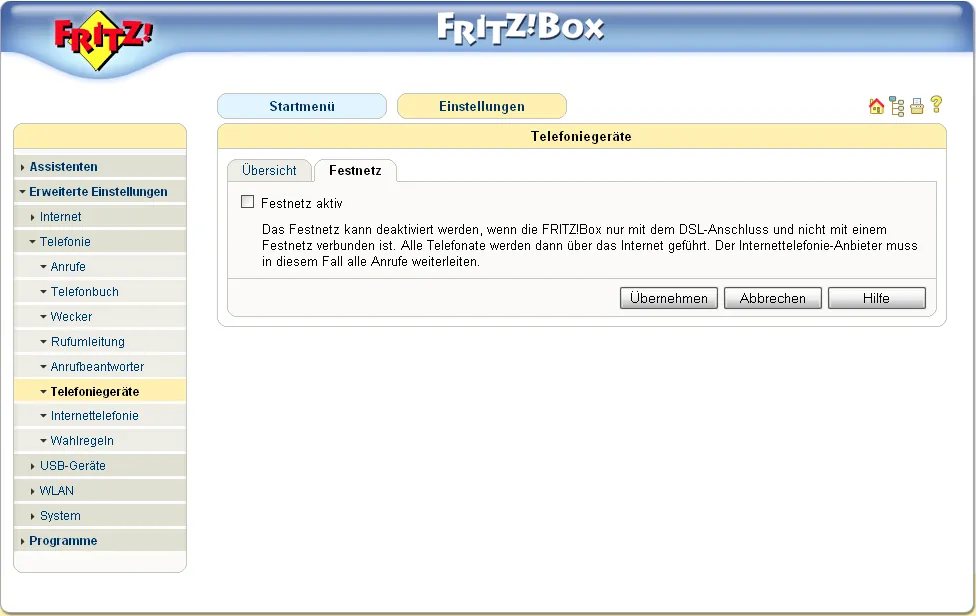Viewport: 976px width, 616px height.
Task: Switch to the Übersicht tab
Action: click(x=269, y=170)
